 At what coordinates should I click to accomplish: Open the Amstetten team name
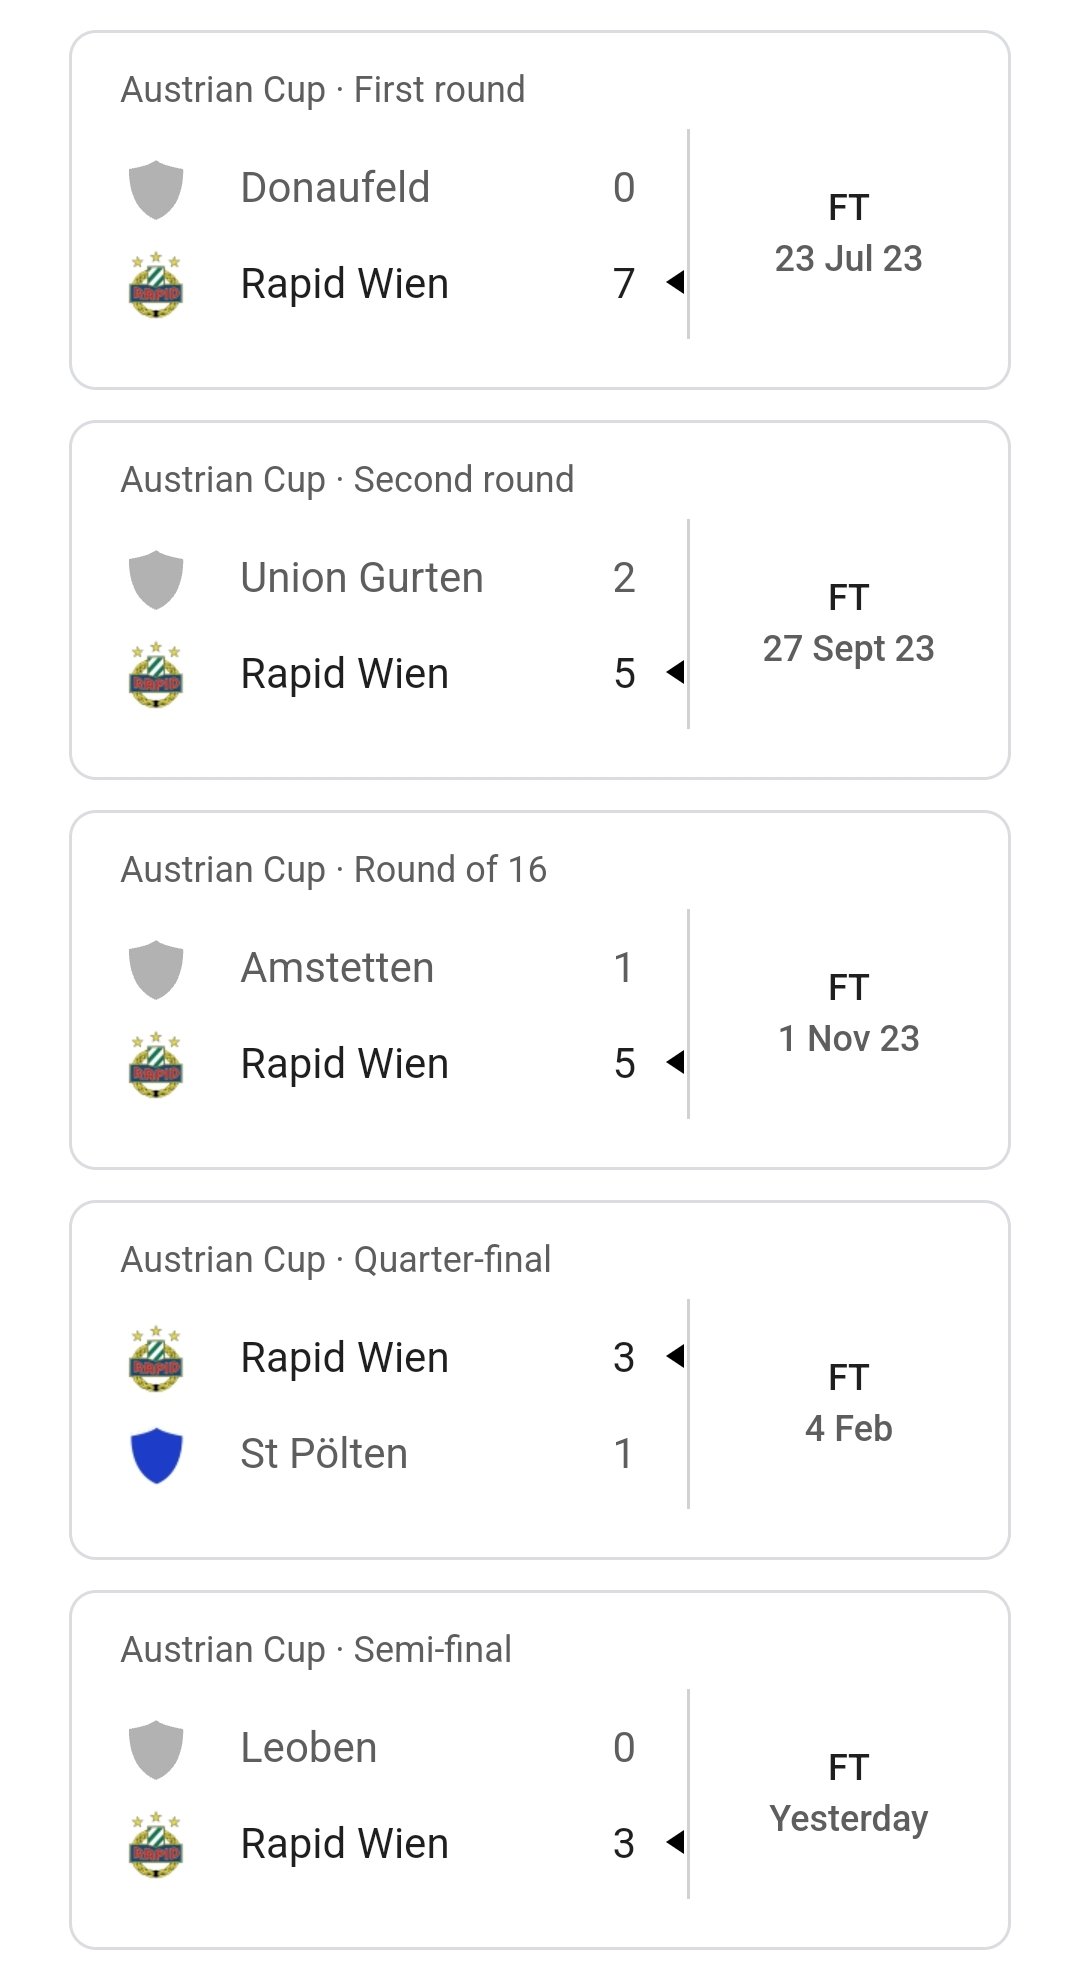pos(337,968)
